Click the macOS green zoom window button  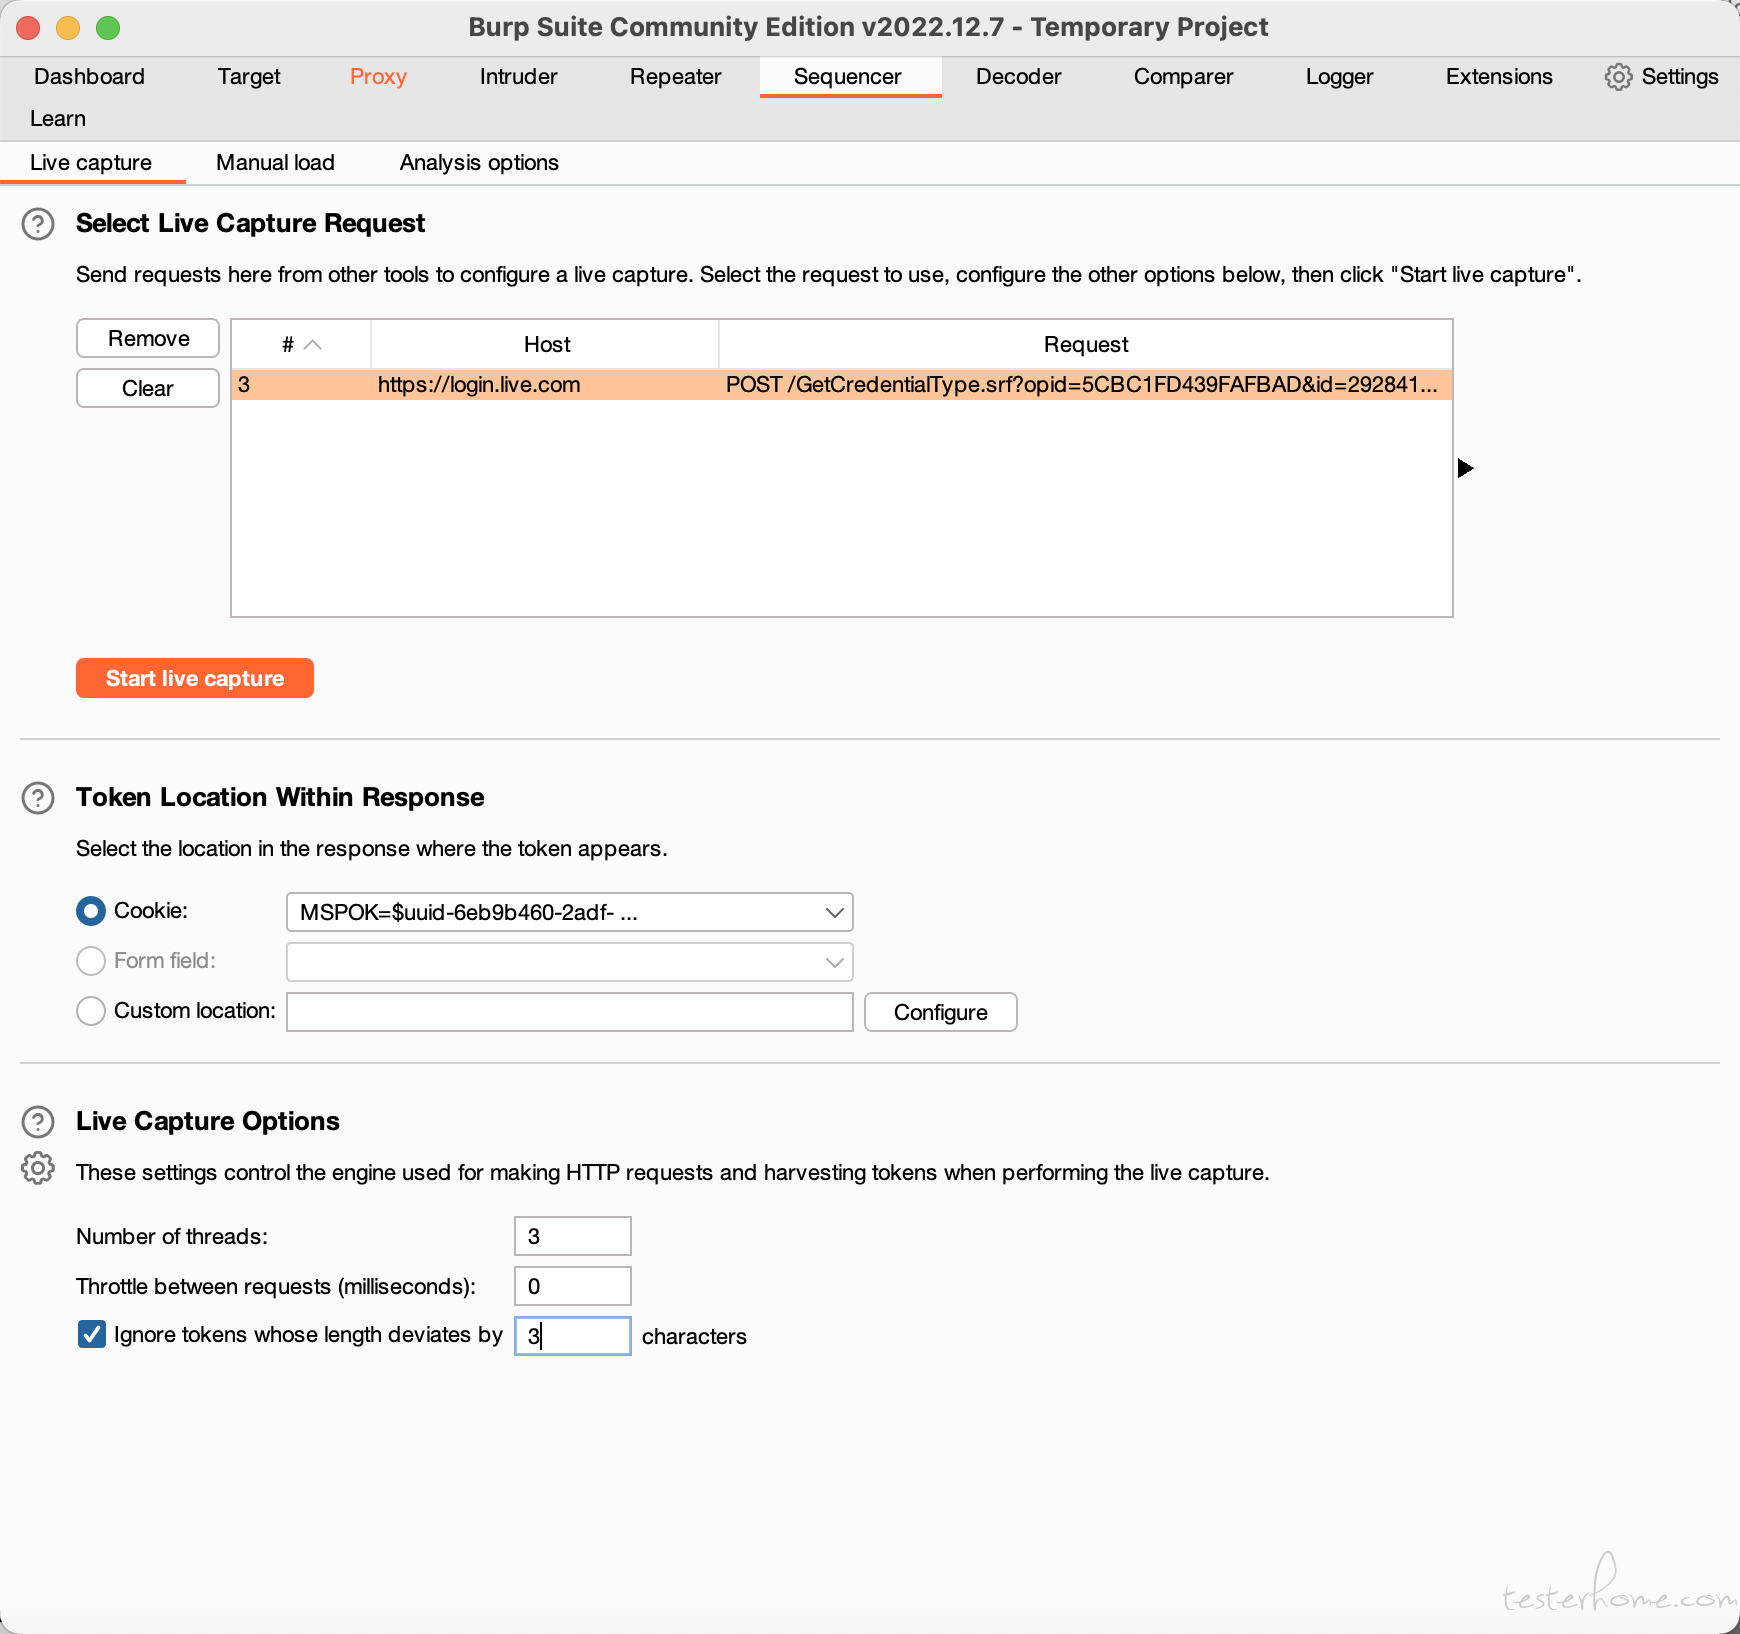[x=108, y=28]
